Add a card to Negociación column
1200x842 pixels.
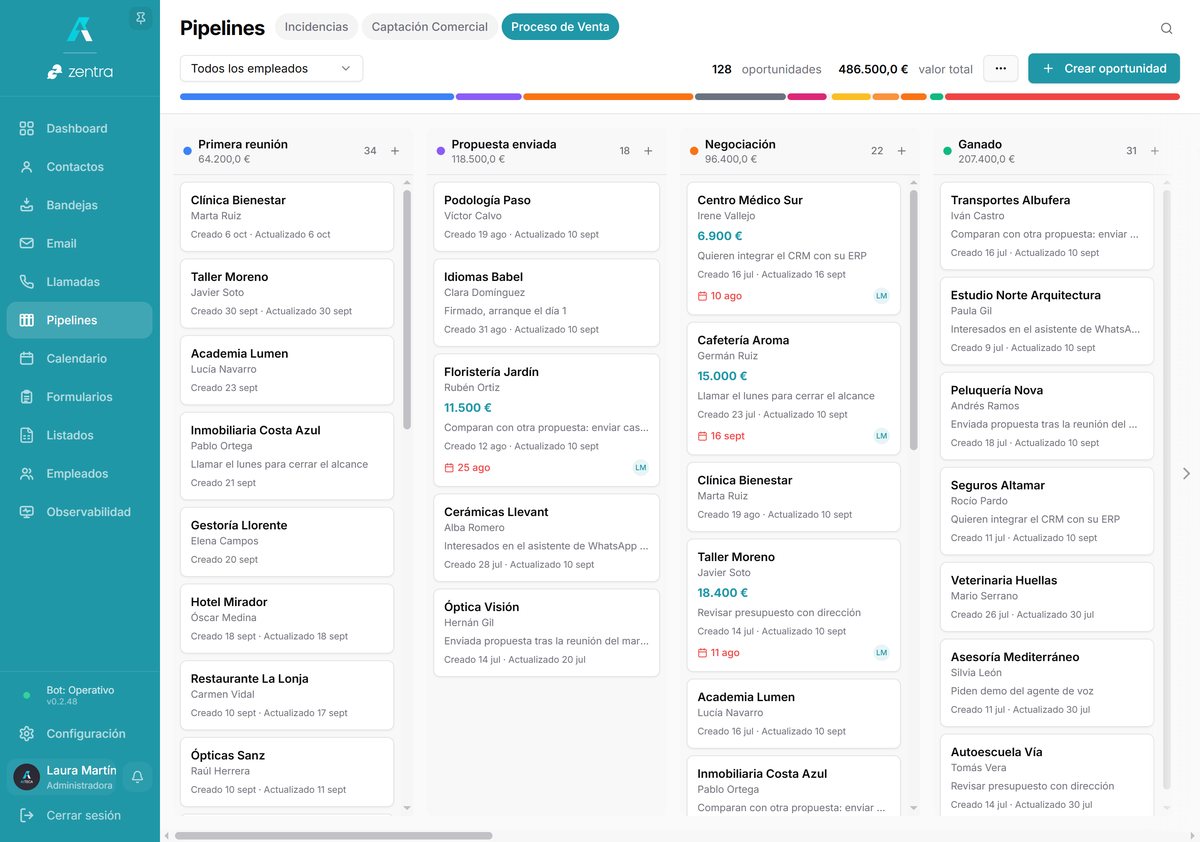click(901, 151)
